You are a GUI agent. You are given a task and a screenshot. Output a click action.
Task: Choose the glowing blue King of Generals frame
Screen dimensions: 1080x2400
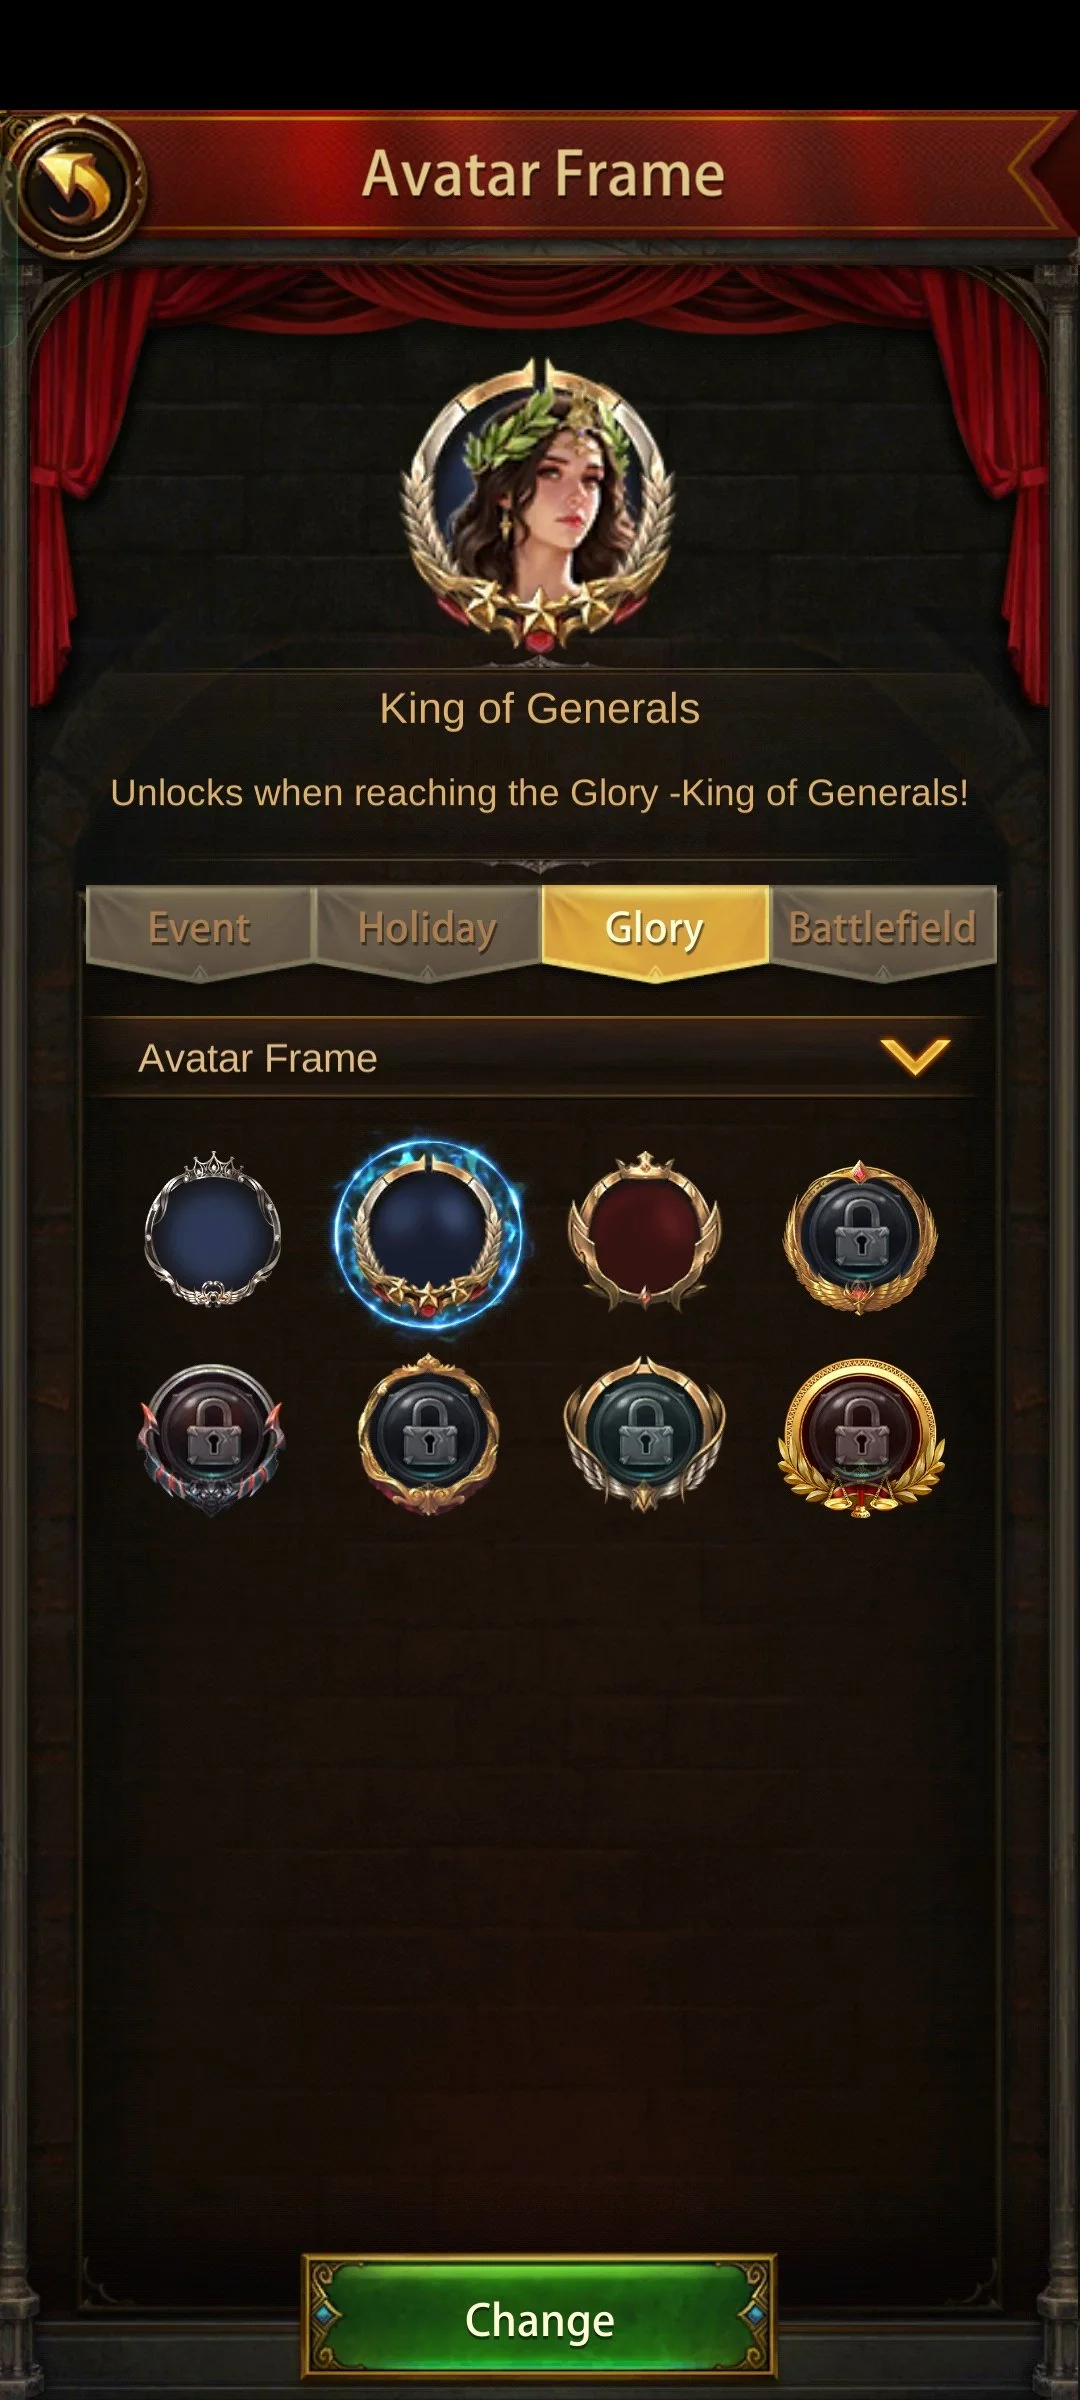coord(428,1234)
